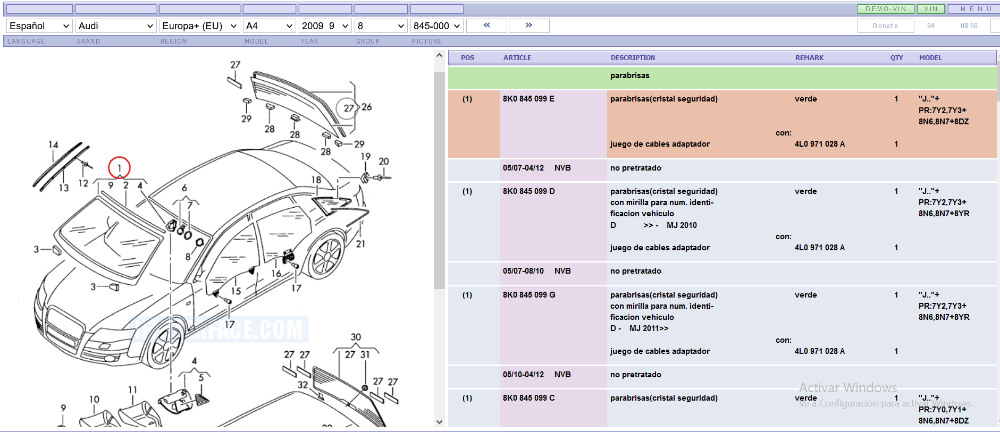
Task: Open the Brand dropdown showing Audi
Action: click(x=115, y=26)
